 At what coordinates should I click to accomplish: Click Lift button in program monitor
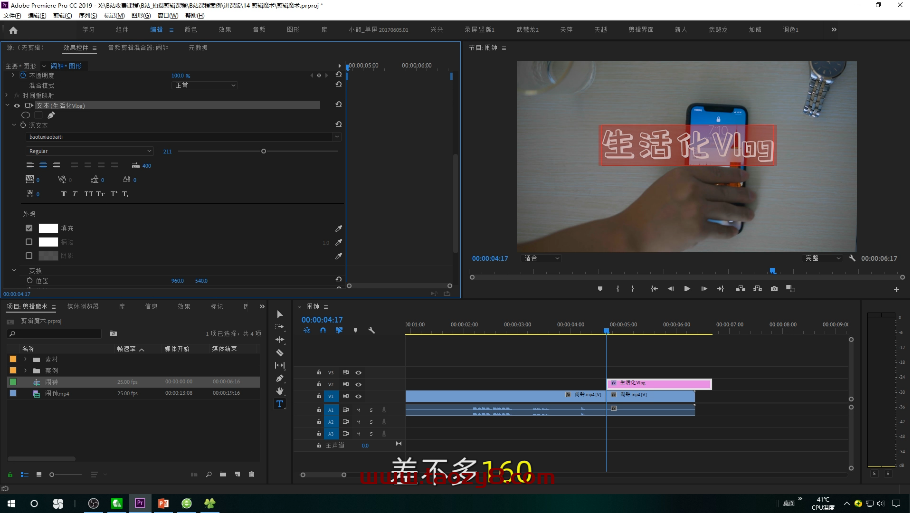coord(741,288)
